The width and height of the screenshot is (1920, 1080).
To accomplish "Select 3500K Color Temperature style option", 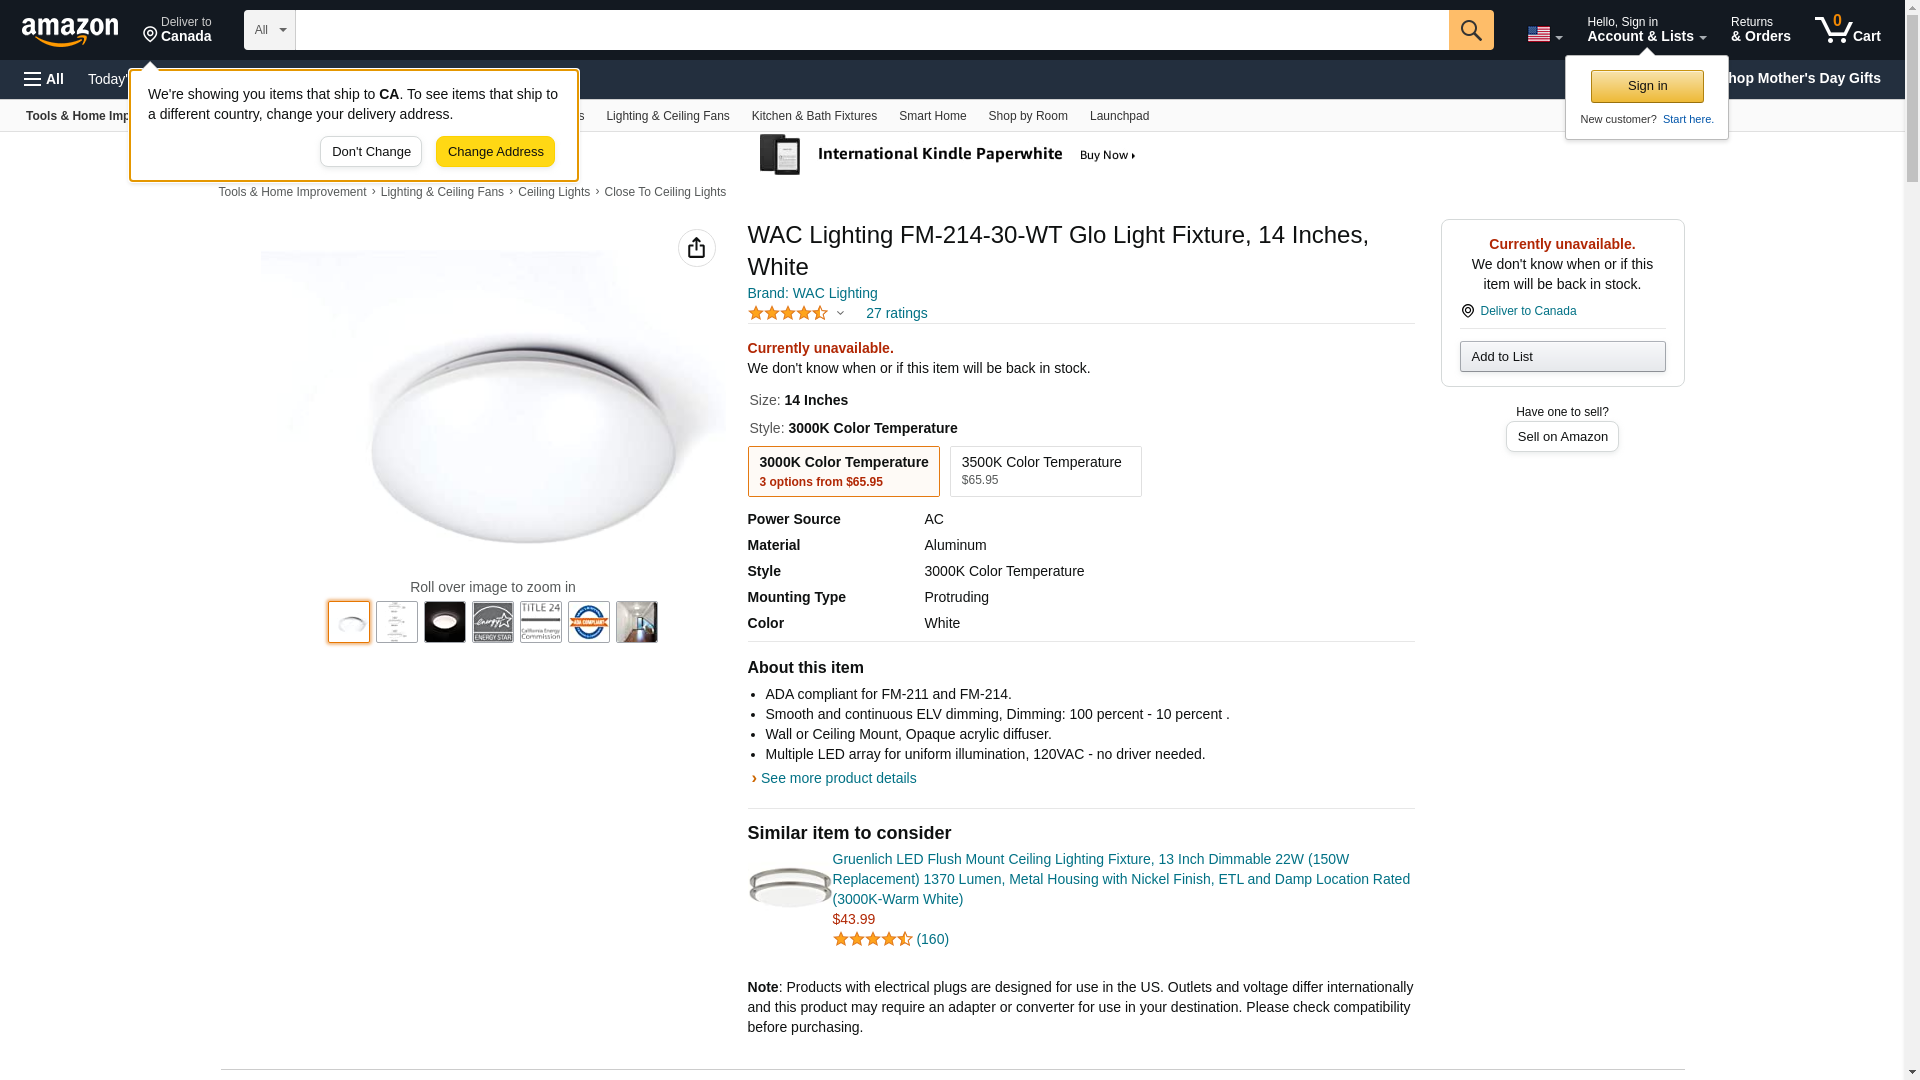I will (1045, 471).
